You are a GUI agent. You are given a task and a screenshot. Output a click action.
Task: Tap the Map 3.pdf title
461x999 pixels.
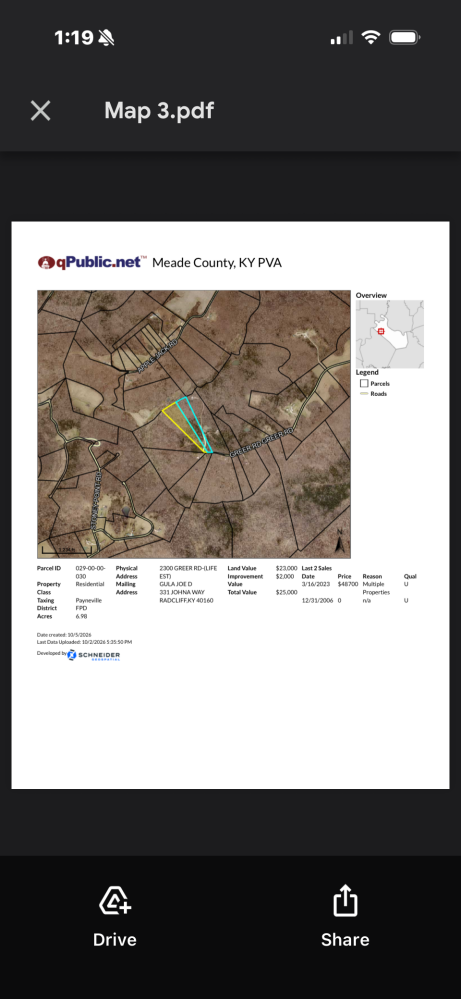[x=159, y=111]
